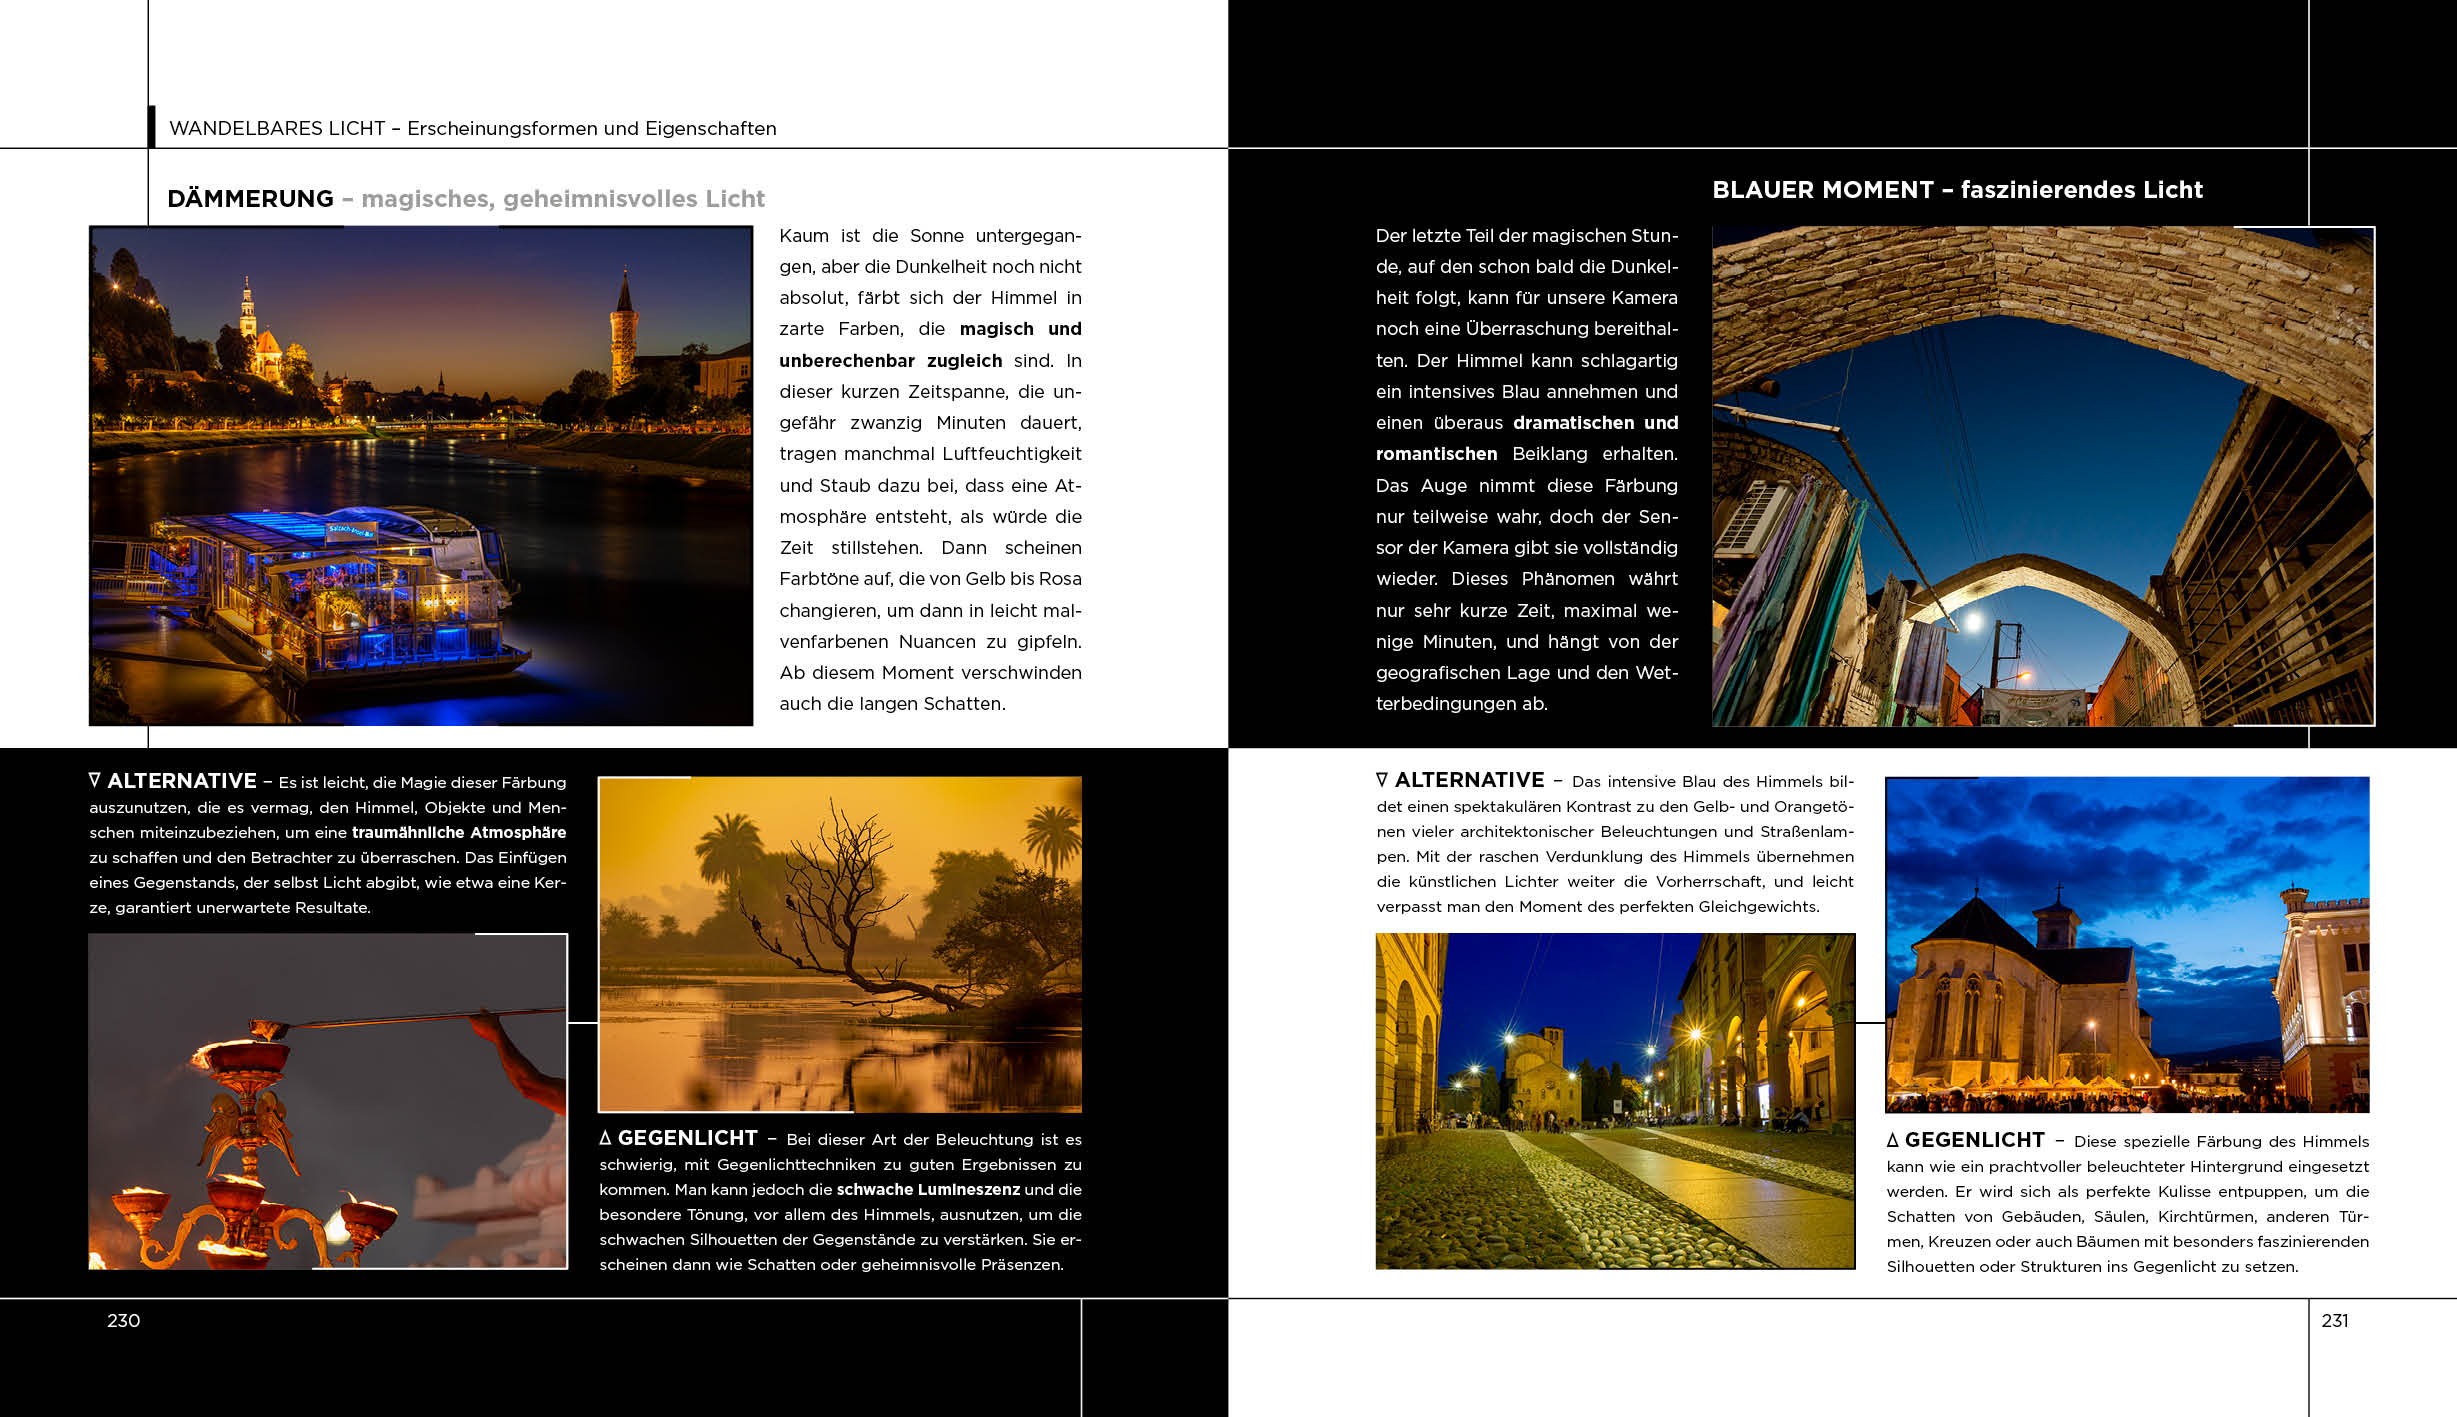The height and width of the screenshot is (1417, 2457).
Task: Click the down-triangle icon before left ALTERNATIVE heading
Action: pyautogui.click(x=95, y=780)
